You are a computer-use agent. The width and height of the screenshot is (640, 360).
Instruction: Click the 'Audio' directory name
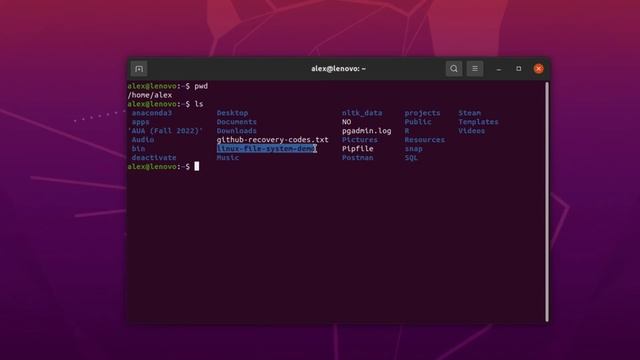coord(143,140)
